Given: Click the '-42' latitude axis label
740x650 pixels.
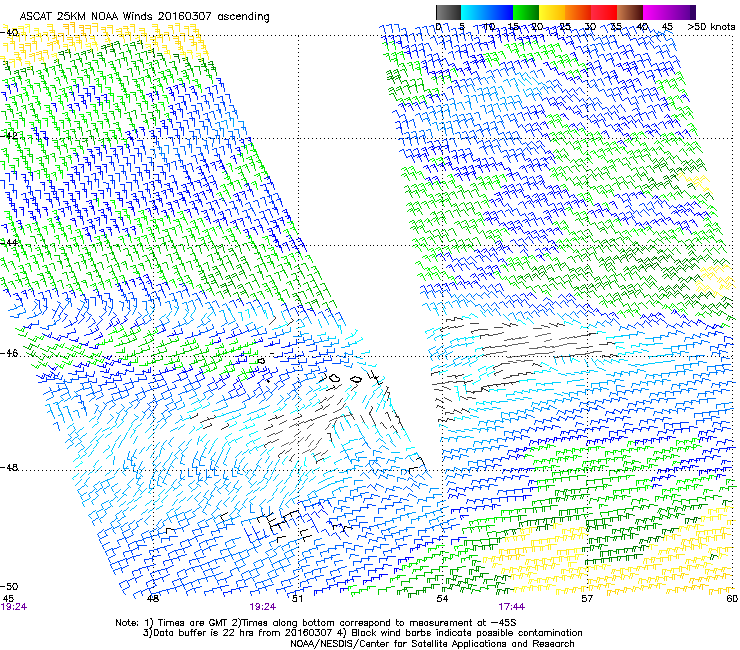Looking at the screenshot, I should (x=9, y=135).
